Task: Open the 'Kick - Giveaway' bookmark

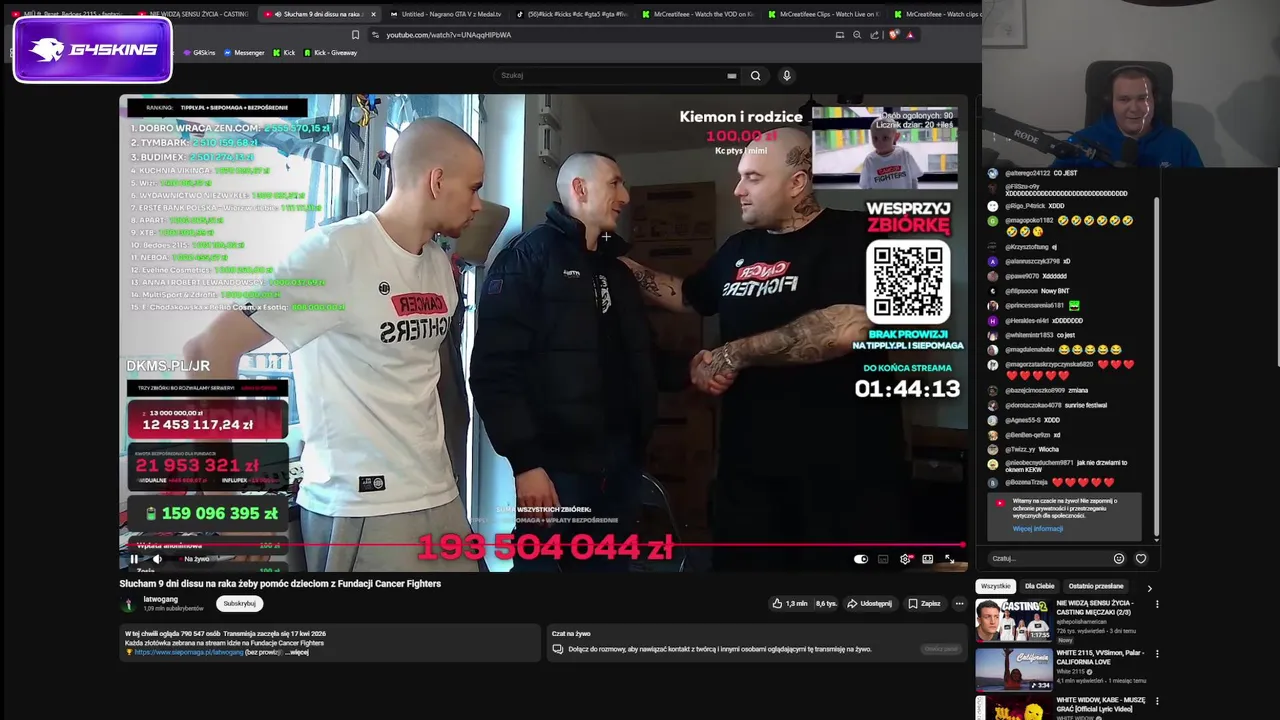Action: click(329, 53)
